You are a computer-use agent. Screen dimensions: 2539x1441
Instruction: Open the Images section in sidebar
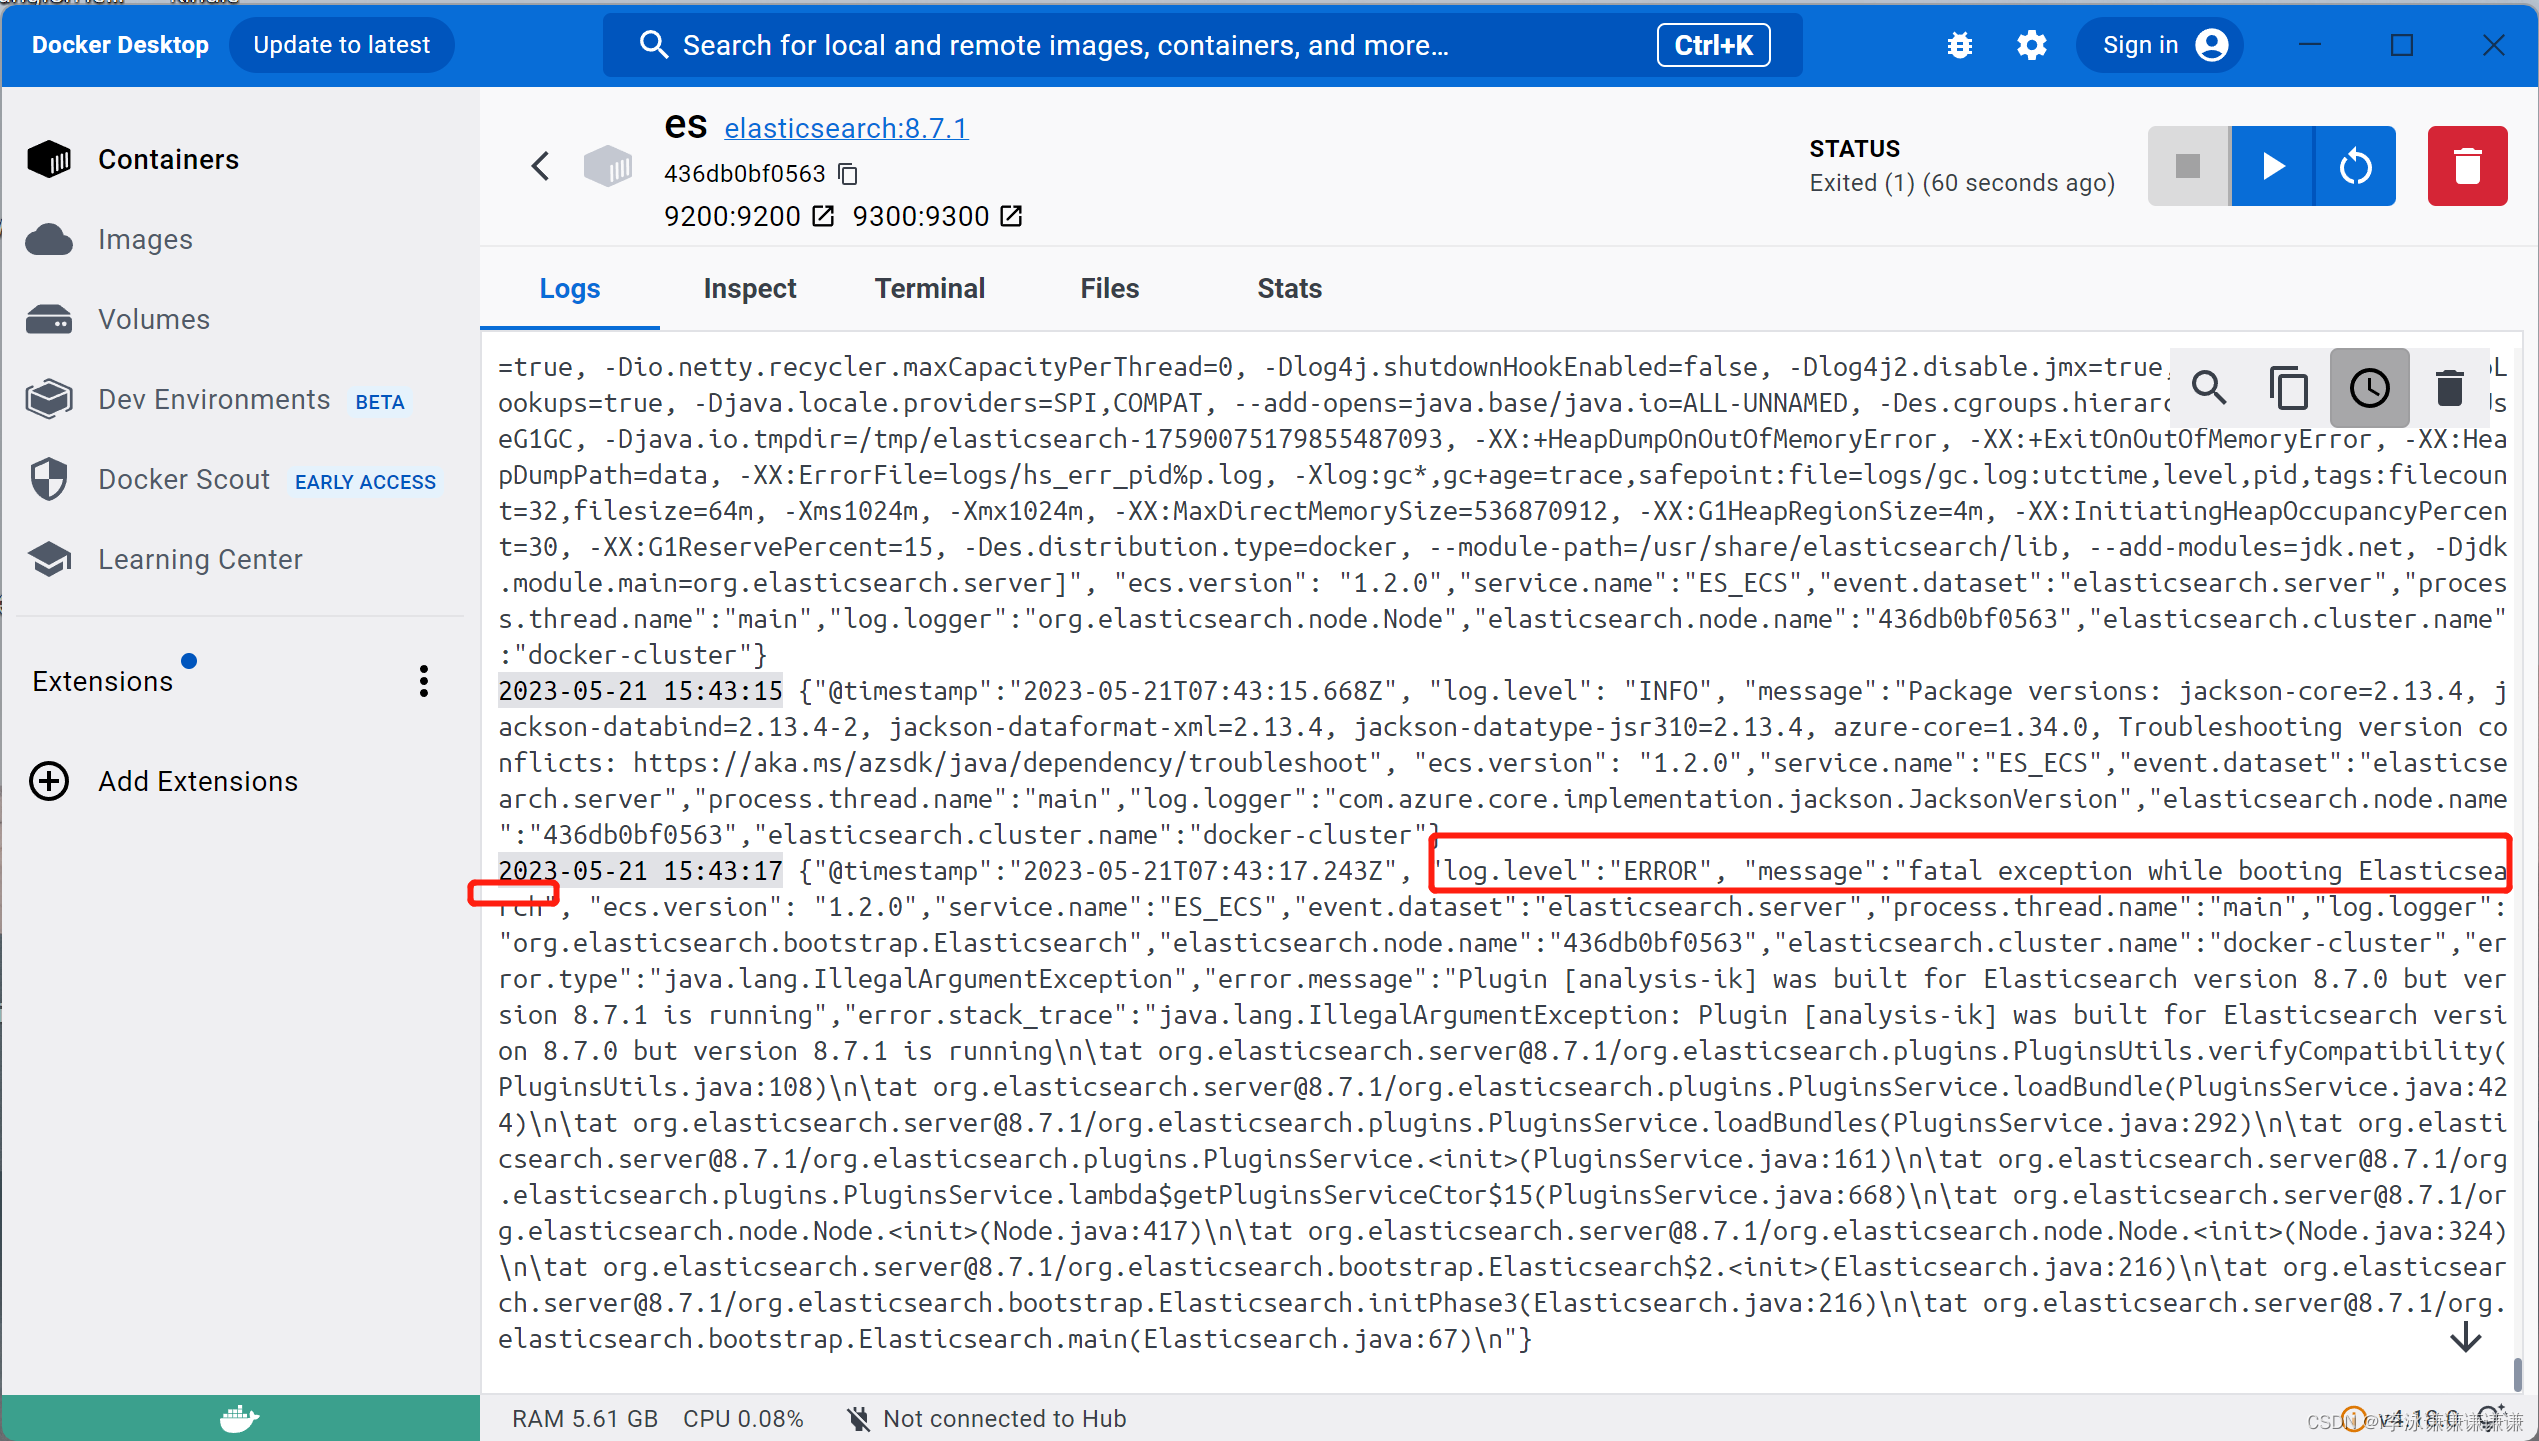(x=144, y=239)
